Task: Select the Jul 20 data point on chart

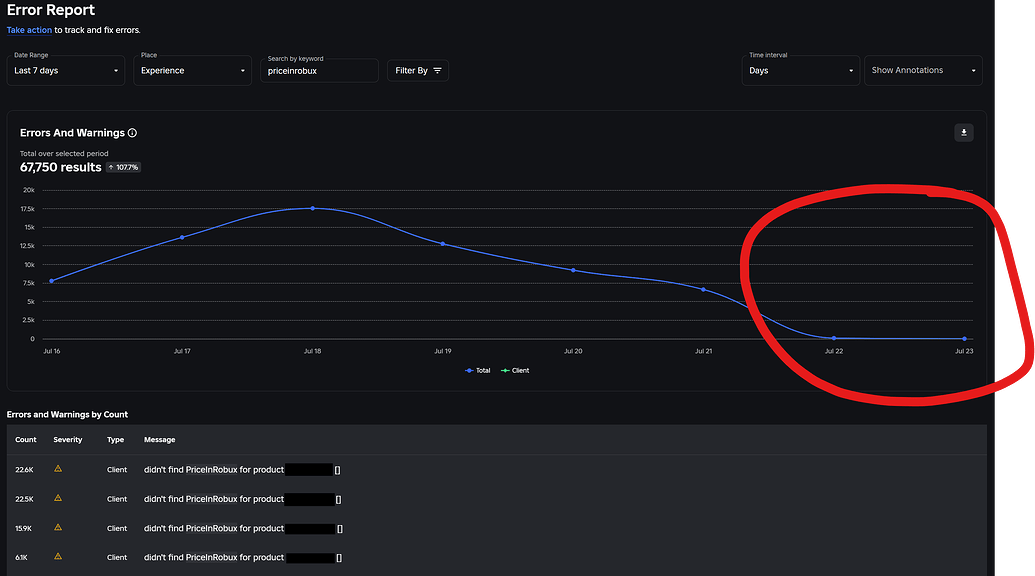Action: point(573,271)
